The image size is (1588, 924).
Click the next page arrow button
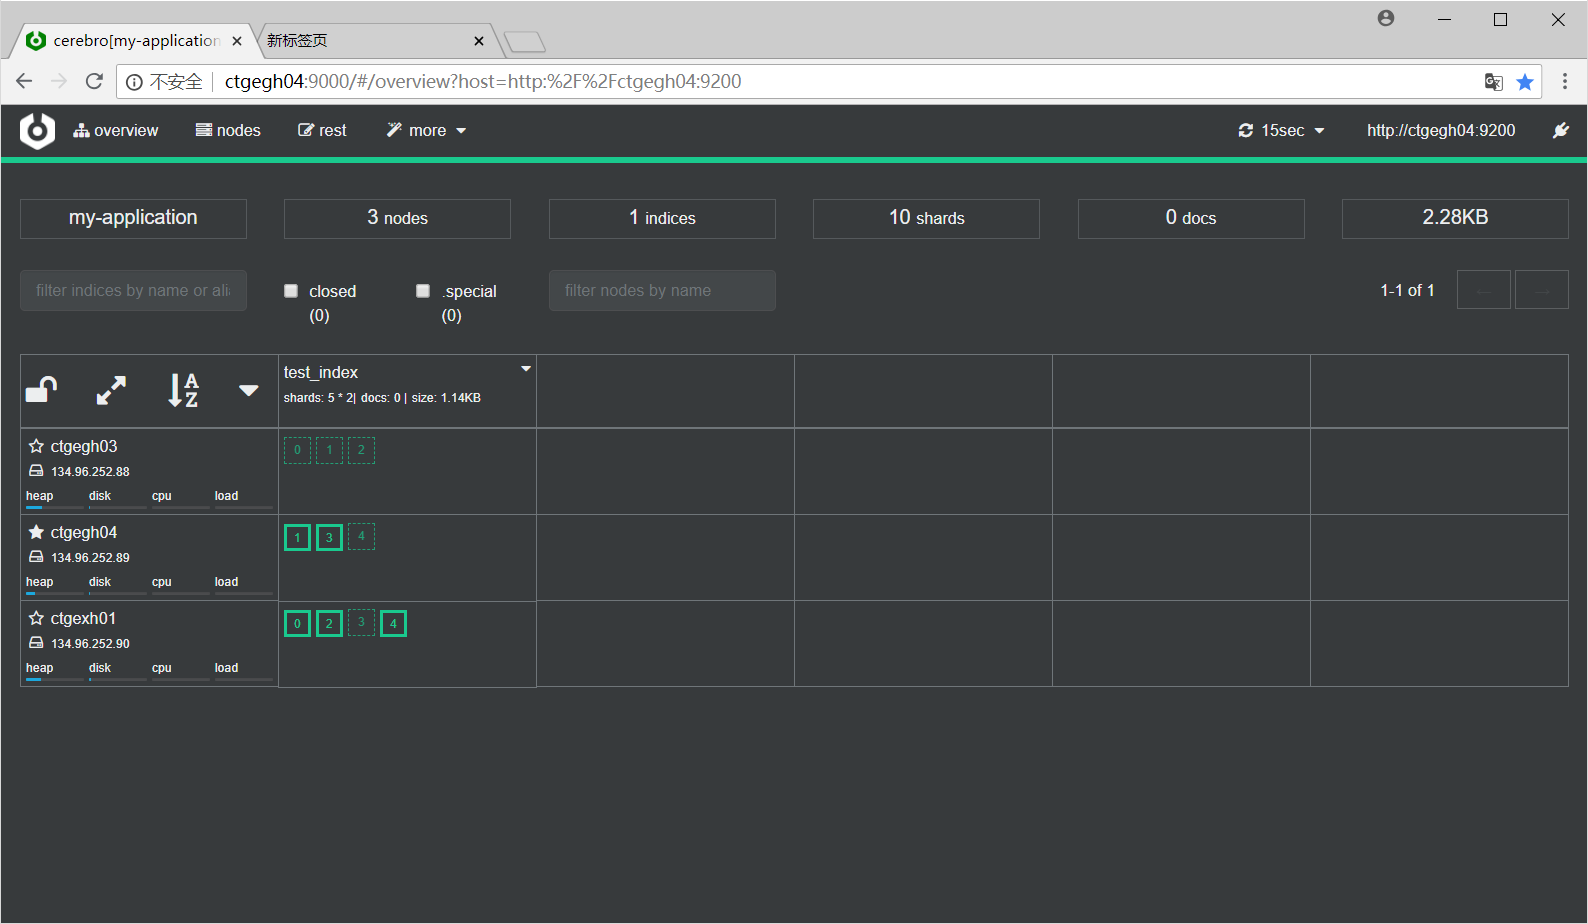click(x=1542, y=290)
